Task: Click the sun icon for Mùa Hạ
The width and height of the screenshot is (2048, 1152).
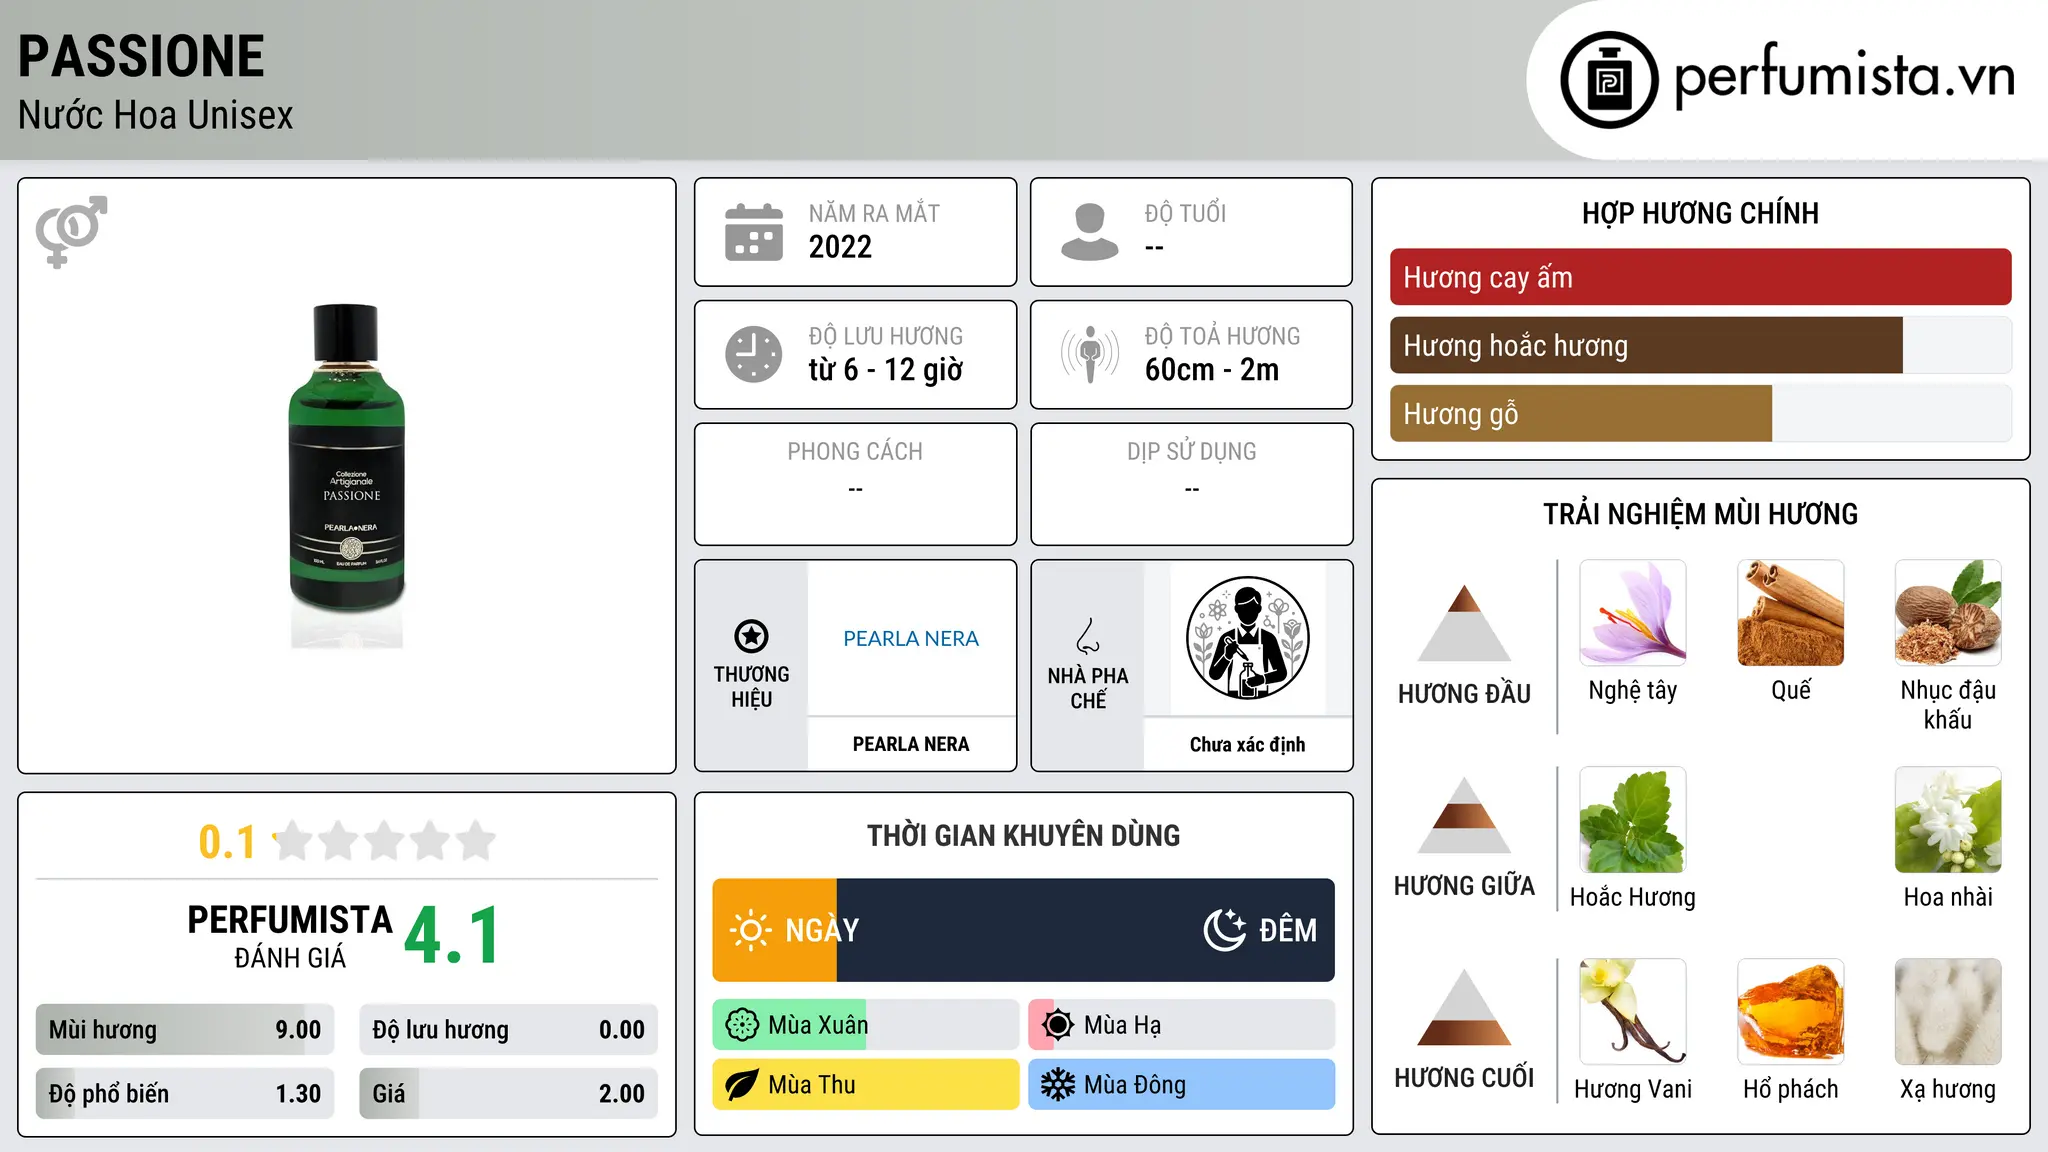Action: [x=1058, y=1025]
